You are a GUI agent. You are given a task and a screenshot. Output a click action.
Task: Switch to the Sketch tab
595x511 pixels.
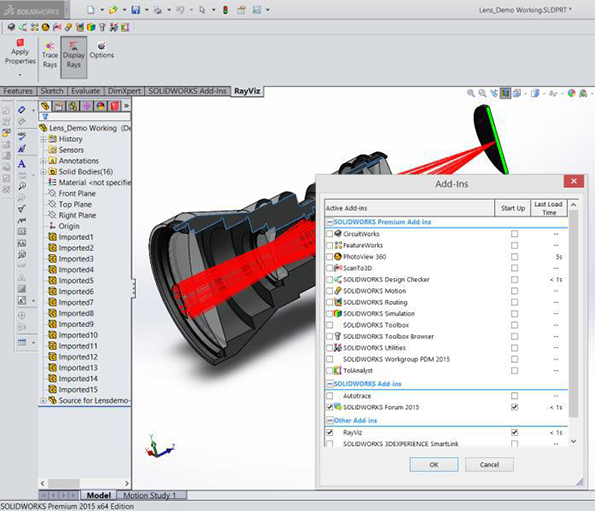[x=52, y=91]
